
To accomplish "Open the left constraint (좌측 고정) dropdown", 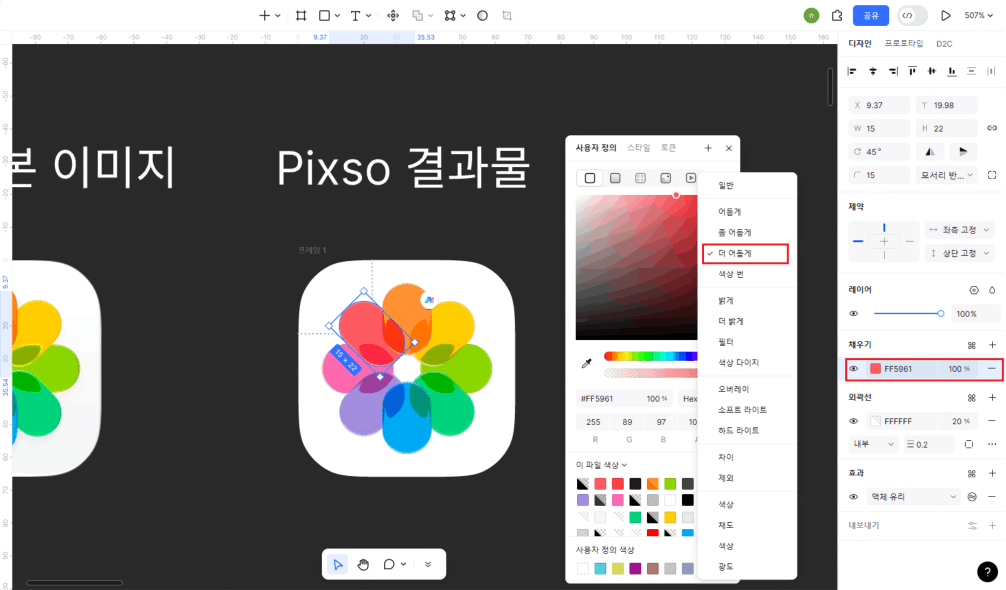I will [959, 230].
